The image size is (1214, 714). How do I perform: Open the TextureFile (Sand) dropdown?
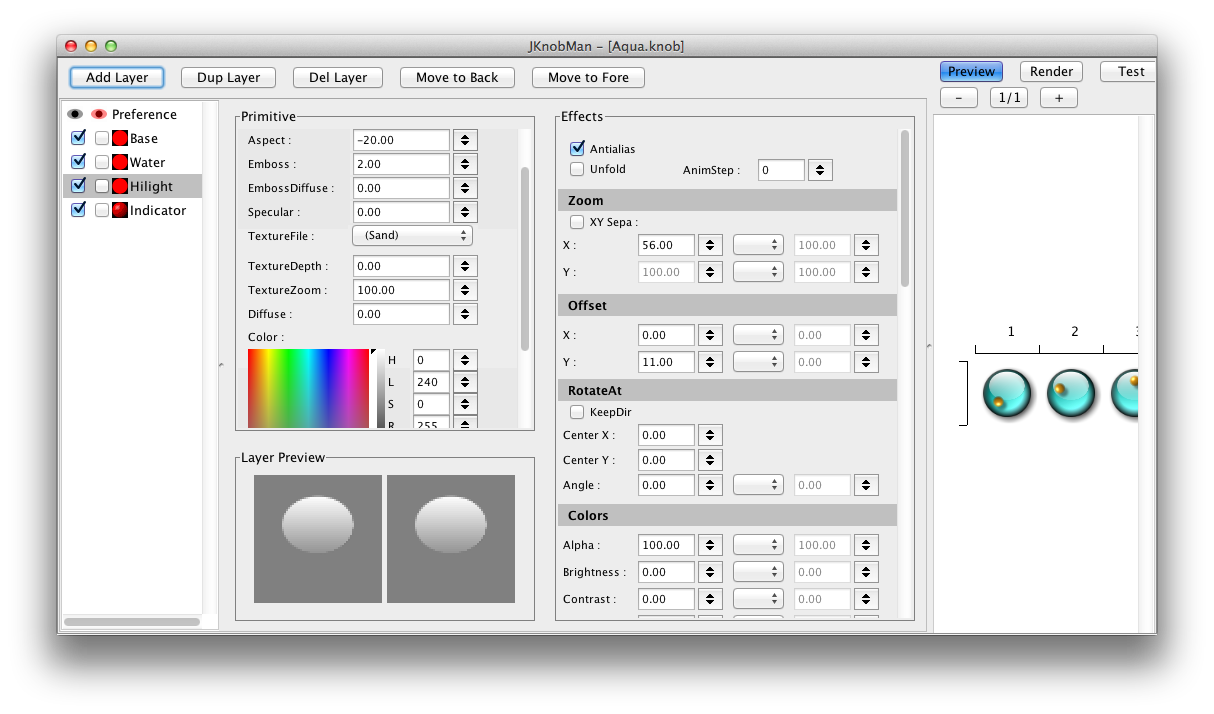point(412,236)
